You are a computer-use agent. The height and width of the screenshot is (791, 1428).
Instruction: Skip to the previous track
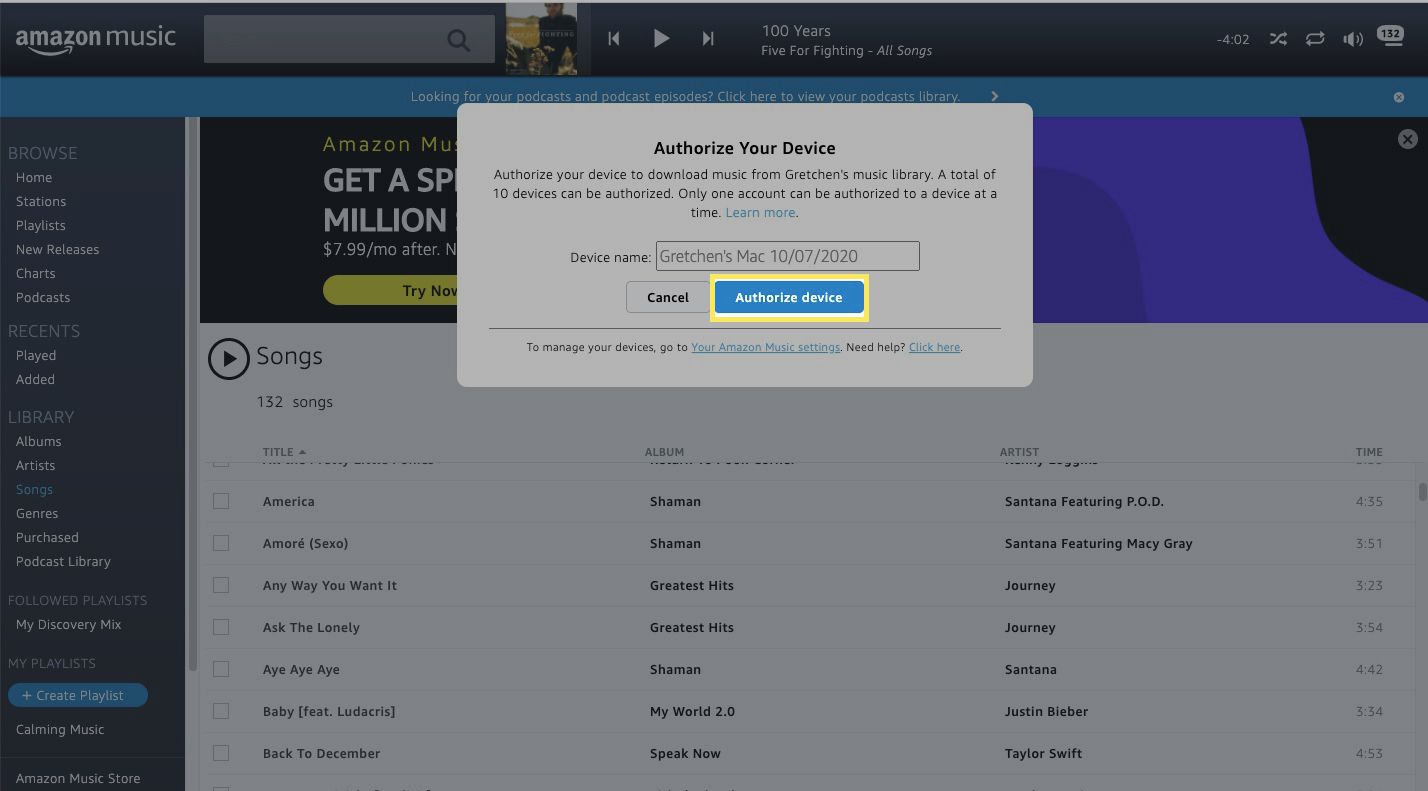coord(614,38)
